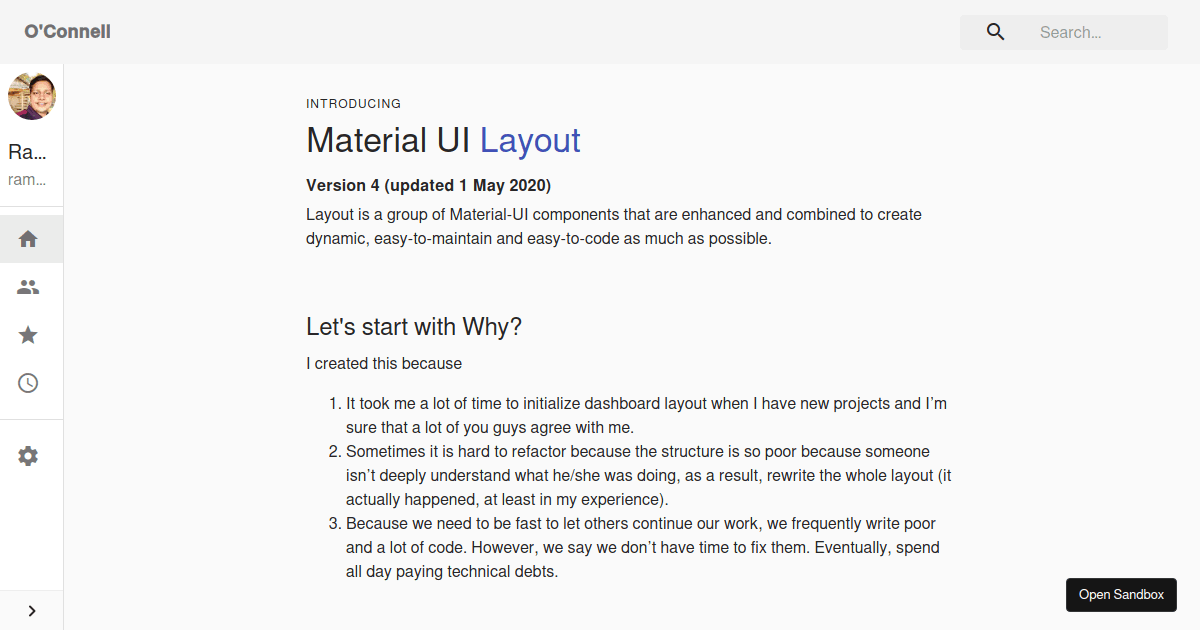Select the Home icon in the sidebar
The image size is (1200, 630).
click(x=28, y=239)
